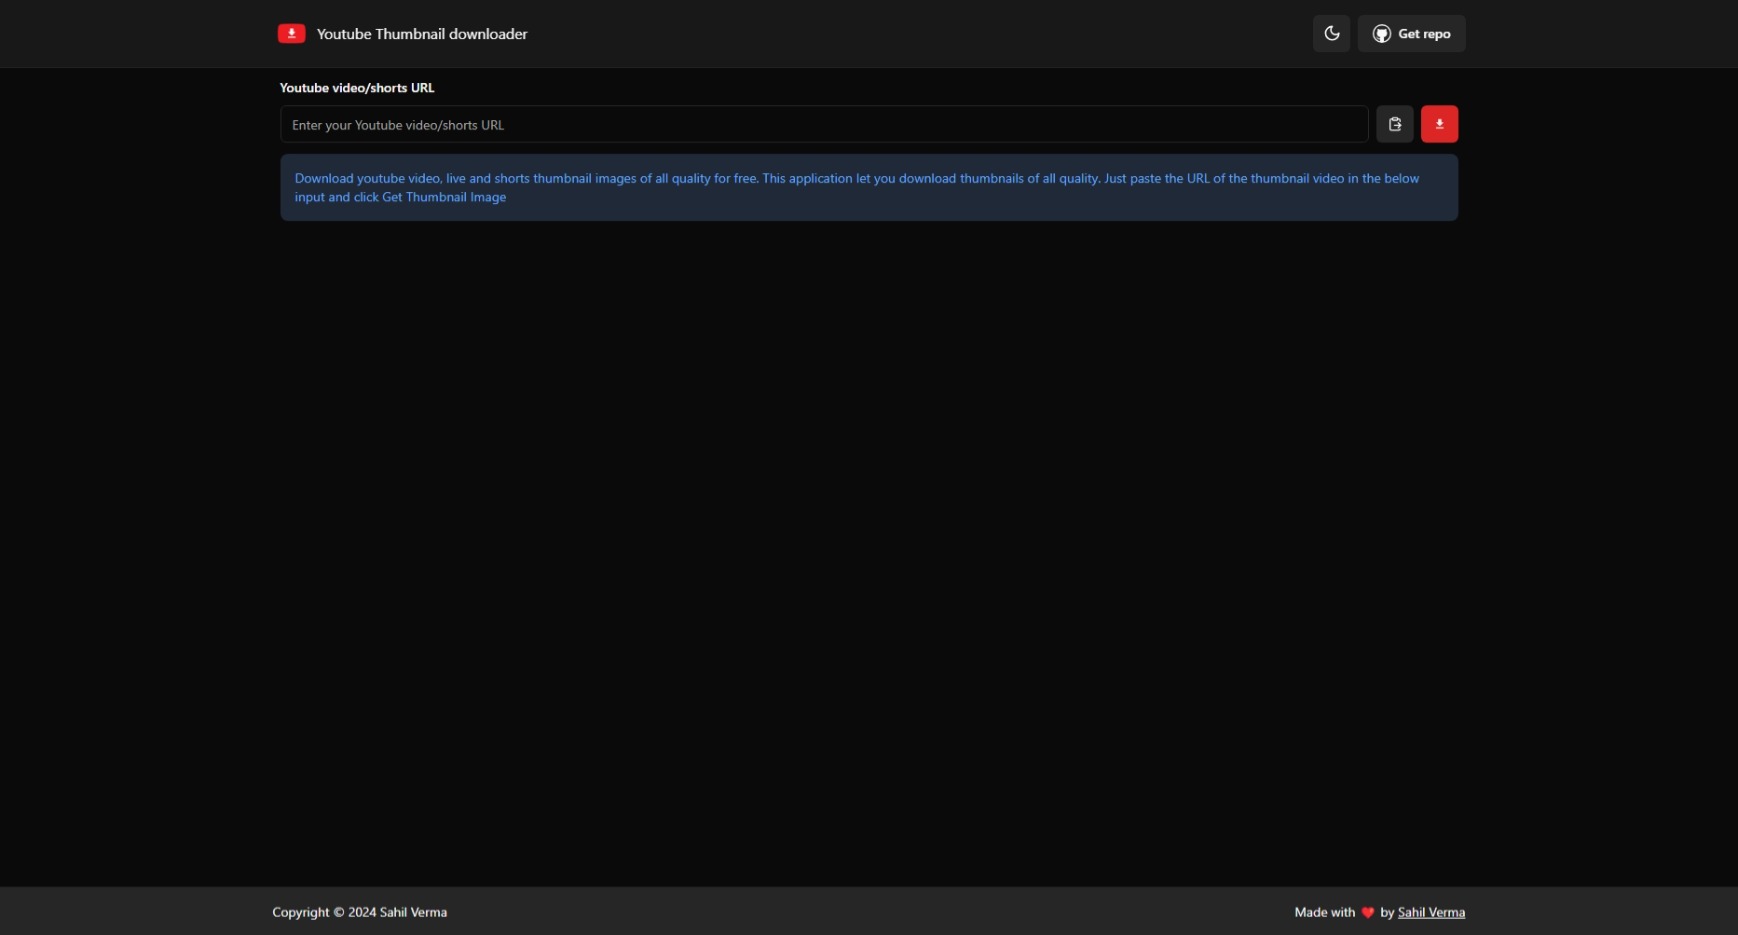The height and width of the screenshot is (935, 1738).
Task: Click the red download thumbnail button
Action: pos(1439,125)
